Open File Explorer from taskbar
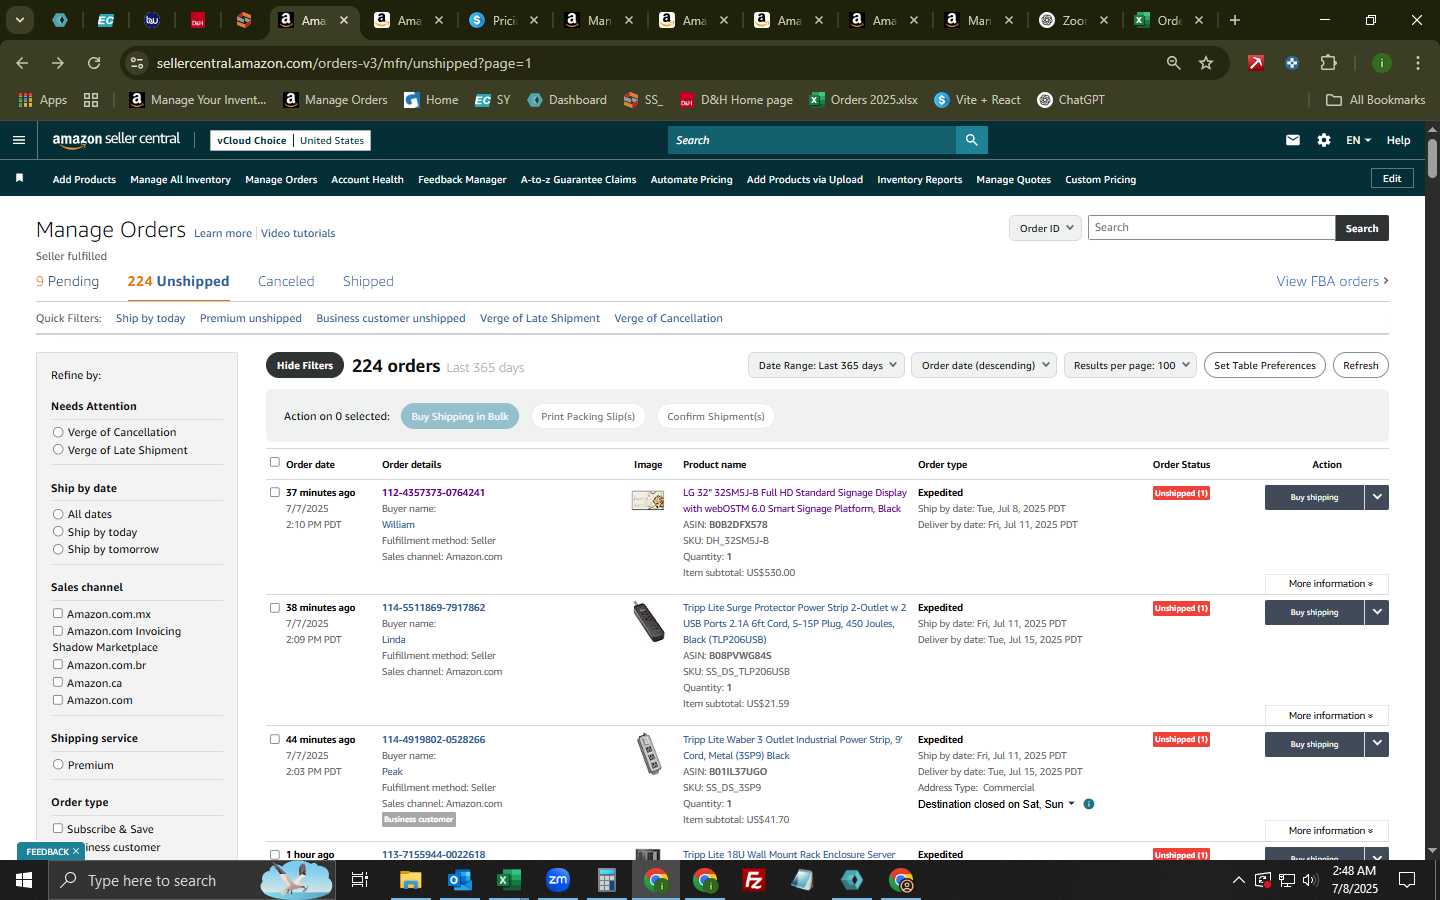The image size is (1440, 900). coord(411,880)
